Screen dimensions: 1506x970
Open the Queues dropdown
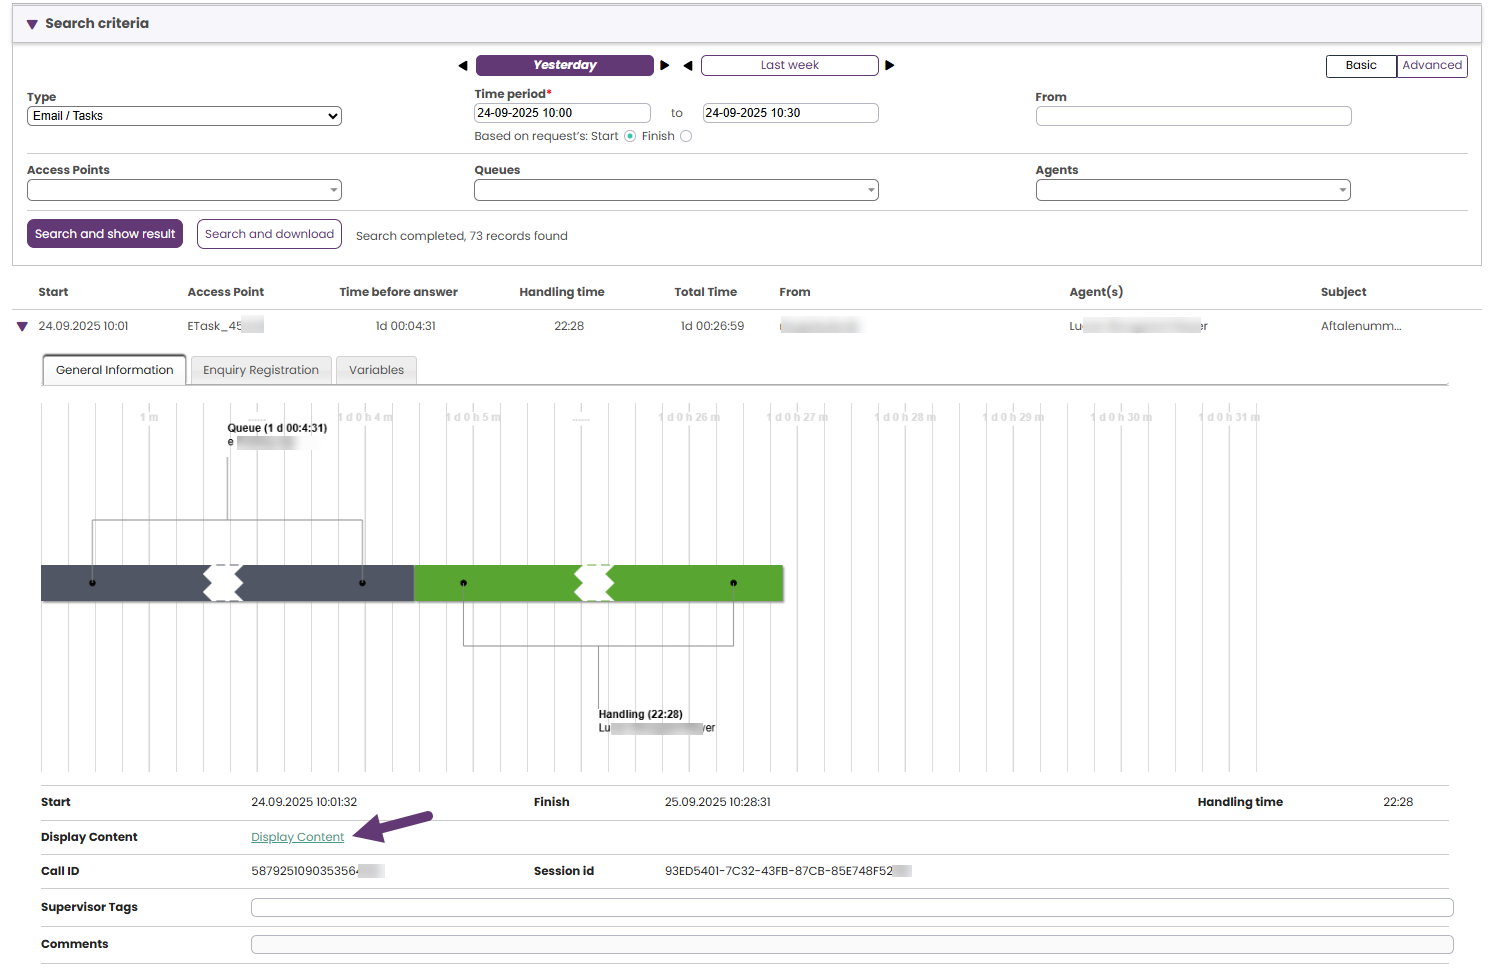676,190
